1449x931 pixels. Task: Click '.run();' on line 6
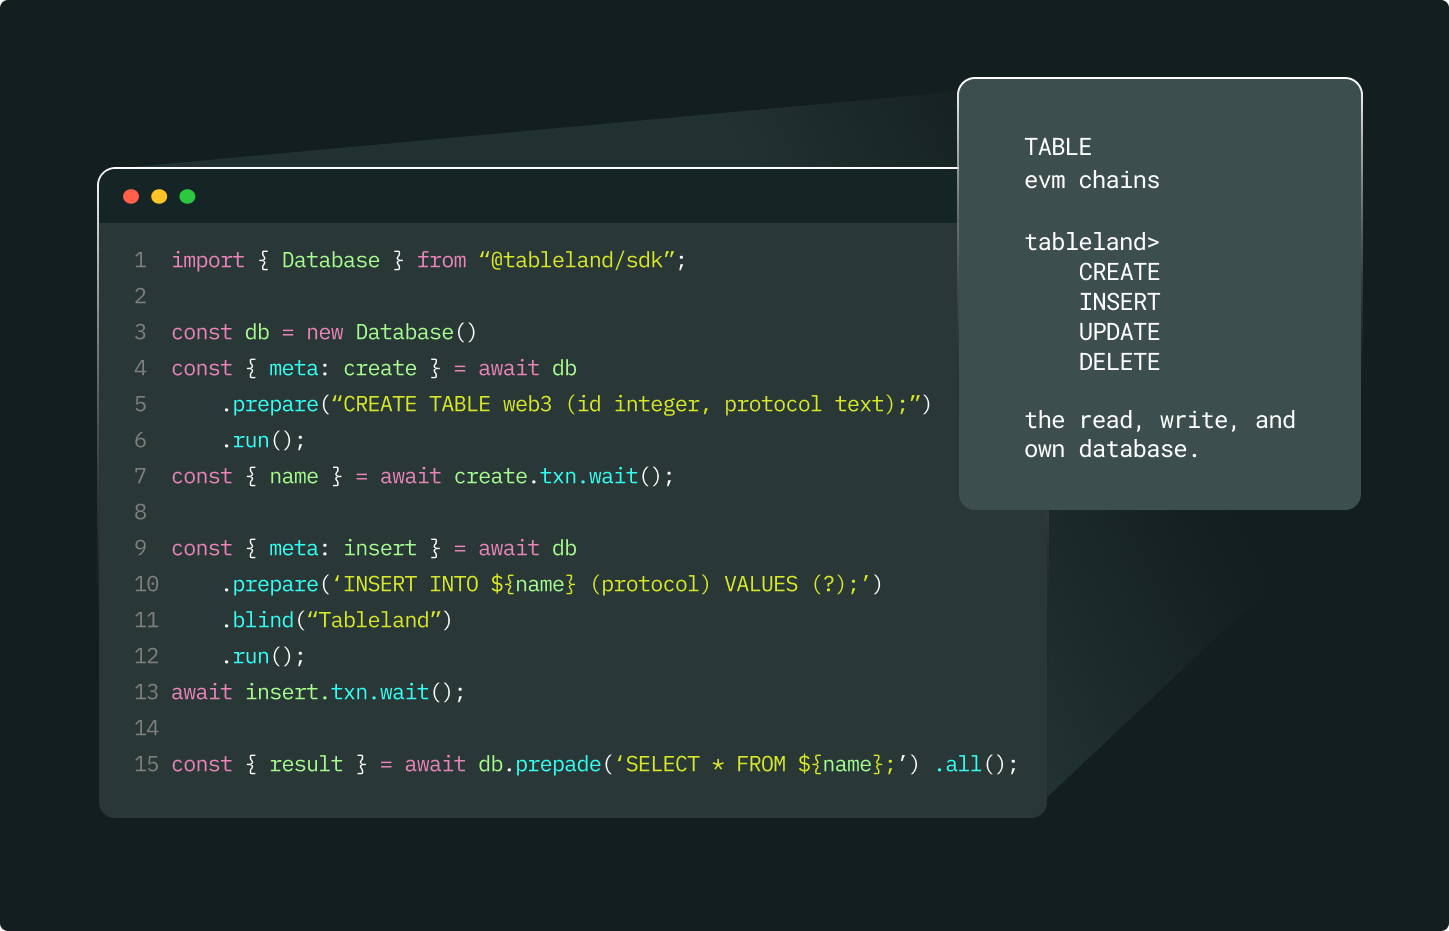click(263, 440)
